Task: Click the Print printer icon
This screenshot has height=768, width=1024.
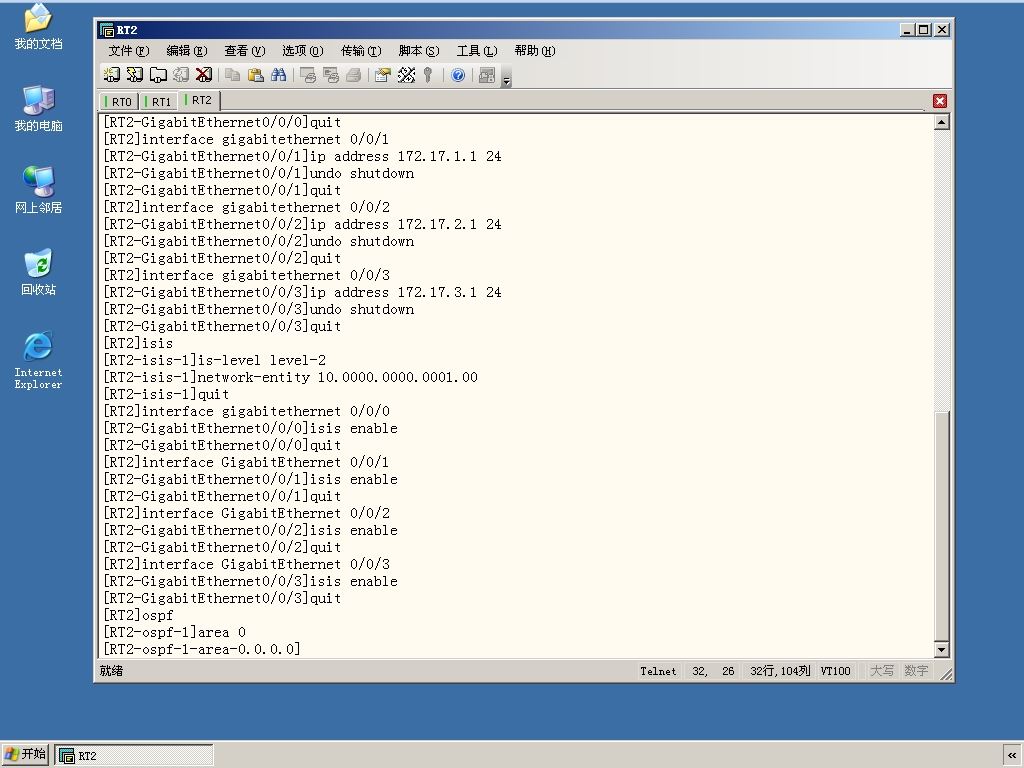Action: [354, 75]
